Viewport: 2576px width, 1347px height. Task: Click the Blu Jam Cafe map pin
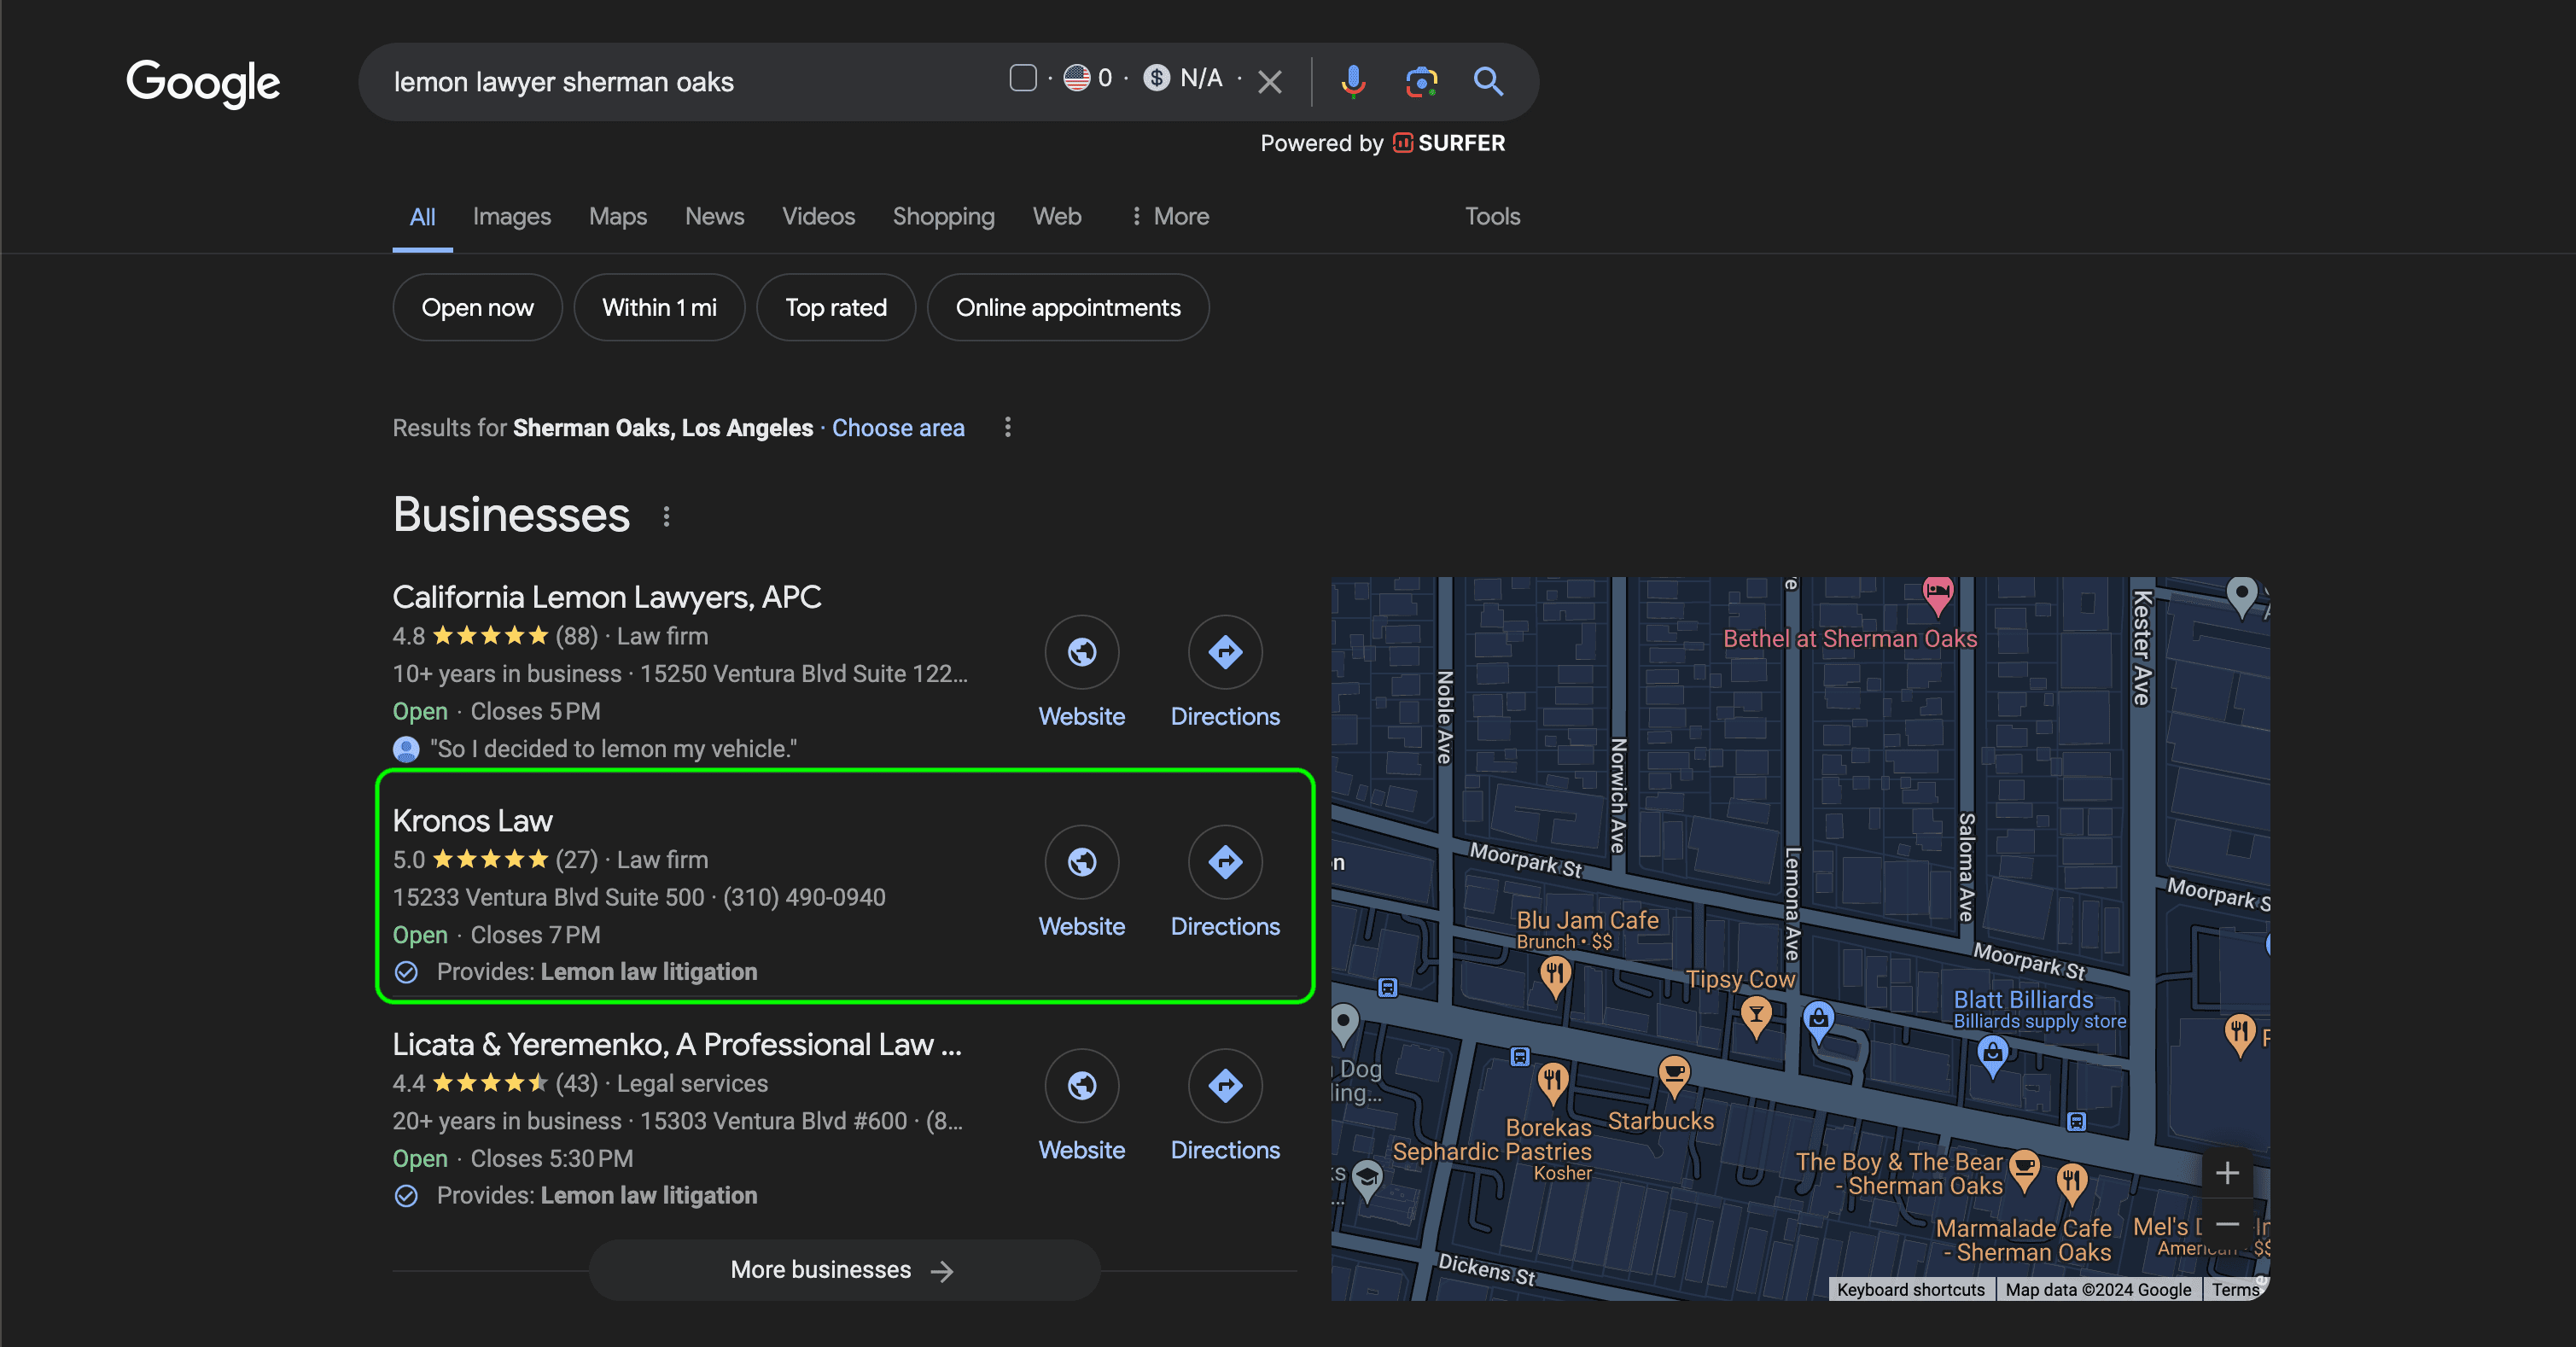tap(1555, 975)
